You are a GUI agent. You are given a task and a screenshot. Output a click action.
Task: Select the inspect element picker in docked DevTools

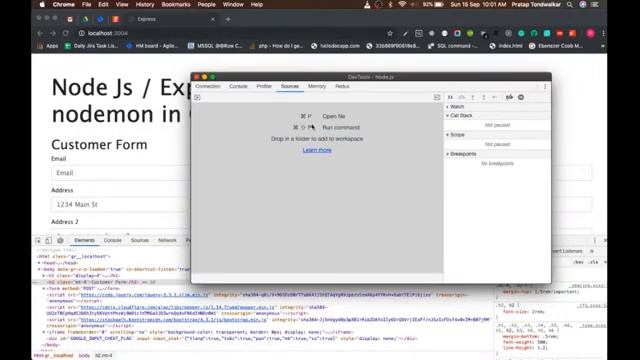click(38, 241)
